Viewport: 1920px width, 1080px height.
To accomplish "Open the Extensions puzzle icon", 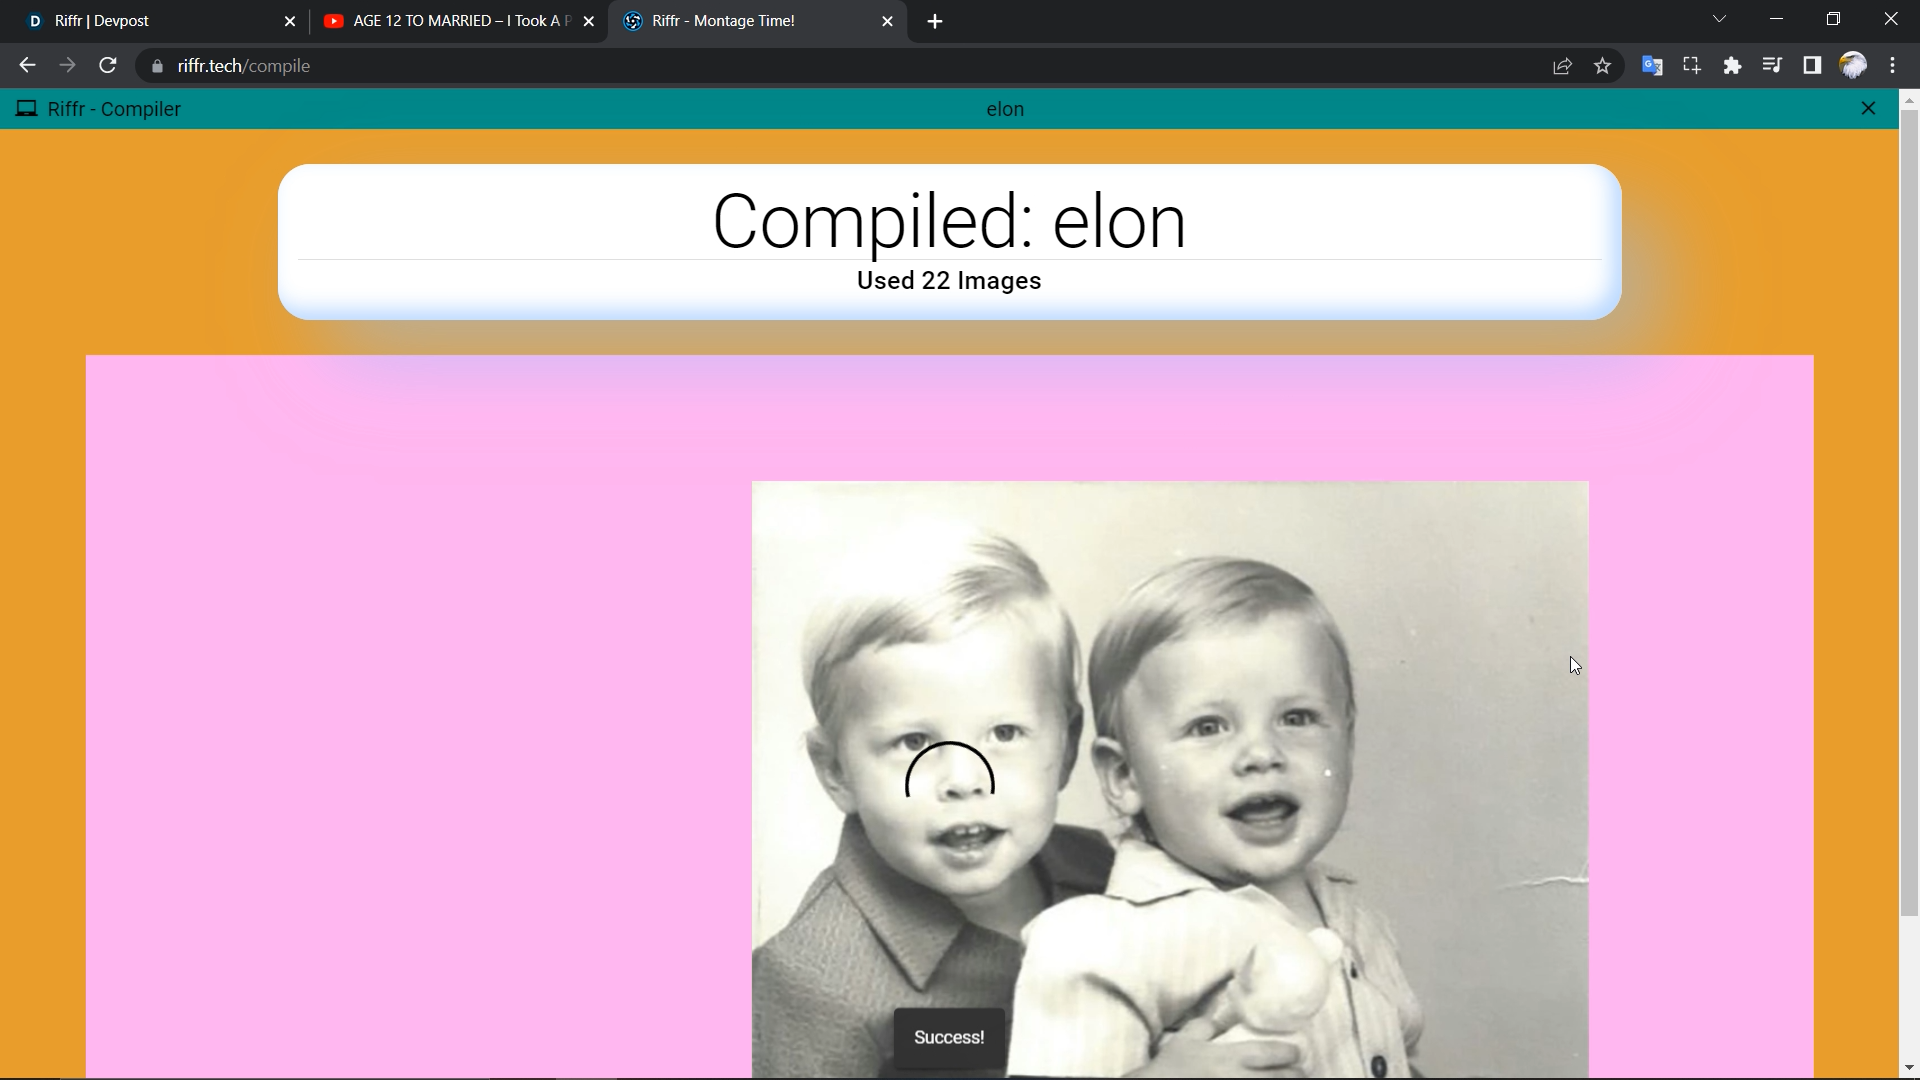I will tap(1732, 66).
